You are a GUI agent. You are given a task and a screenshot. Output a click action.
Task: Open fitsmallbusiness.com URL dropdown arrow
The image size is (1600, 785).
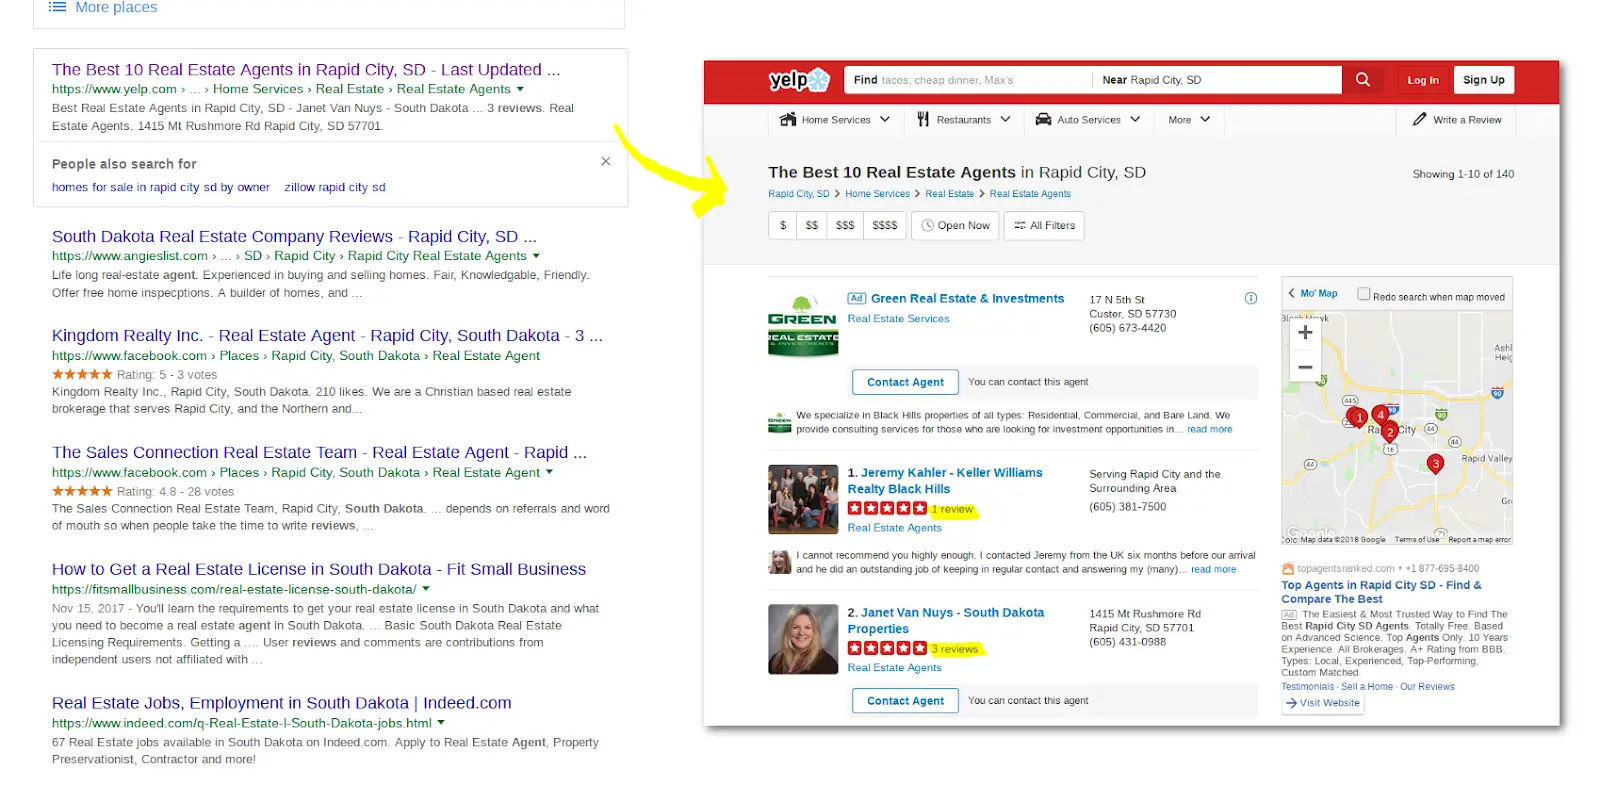click(x=426, y=589)
